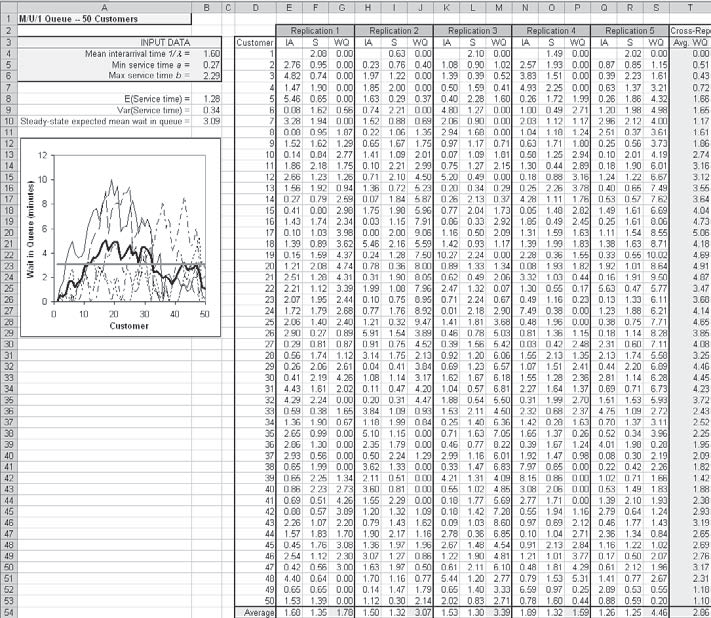Click the Cross-Rep header cell

click(690, 31)
